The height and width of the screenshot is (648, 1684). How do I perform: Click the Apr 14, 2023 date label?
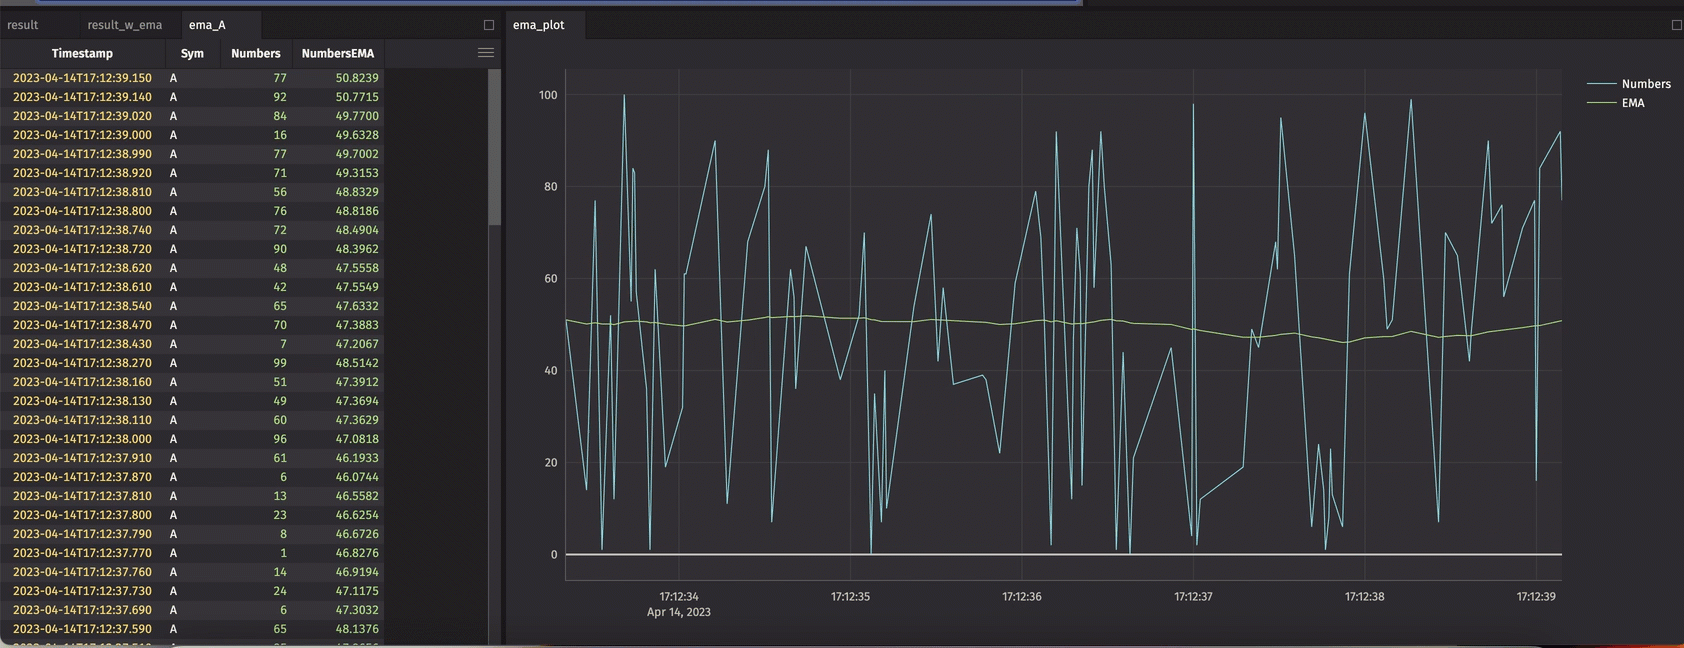(x=679, y=612)
